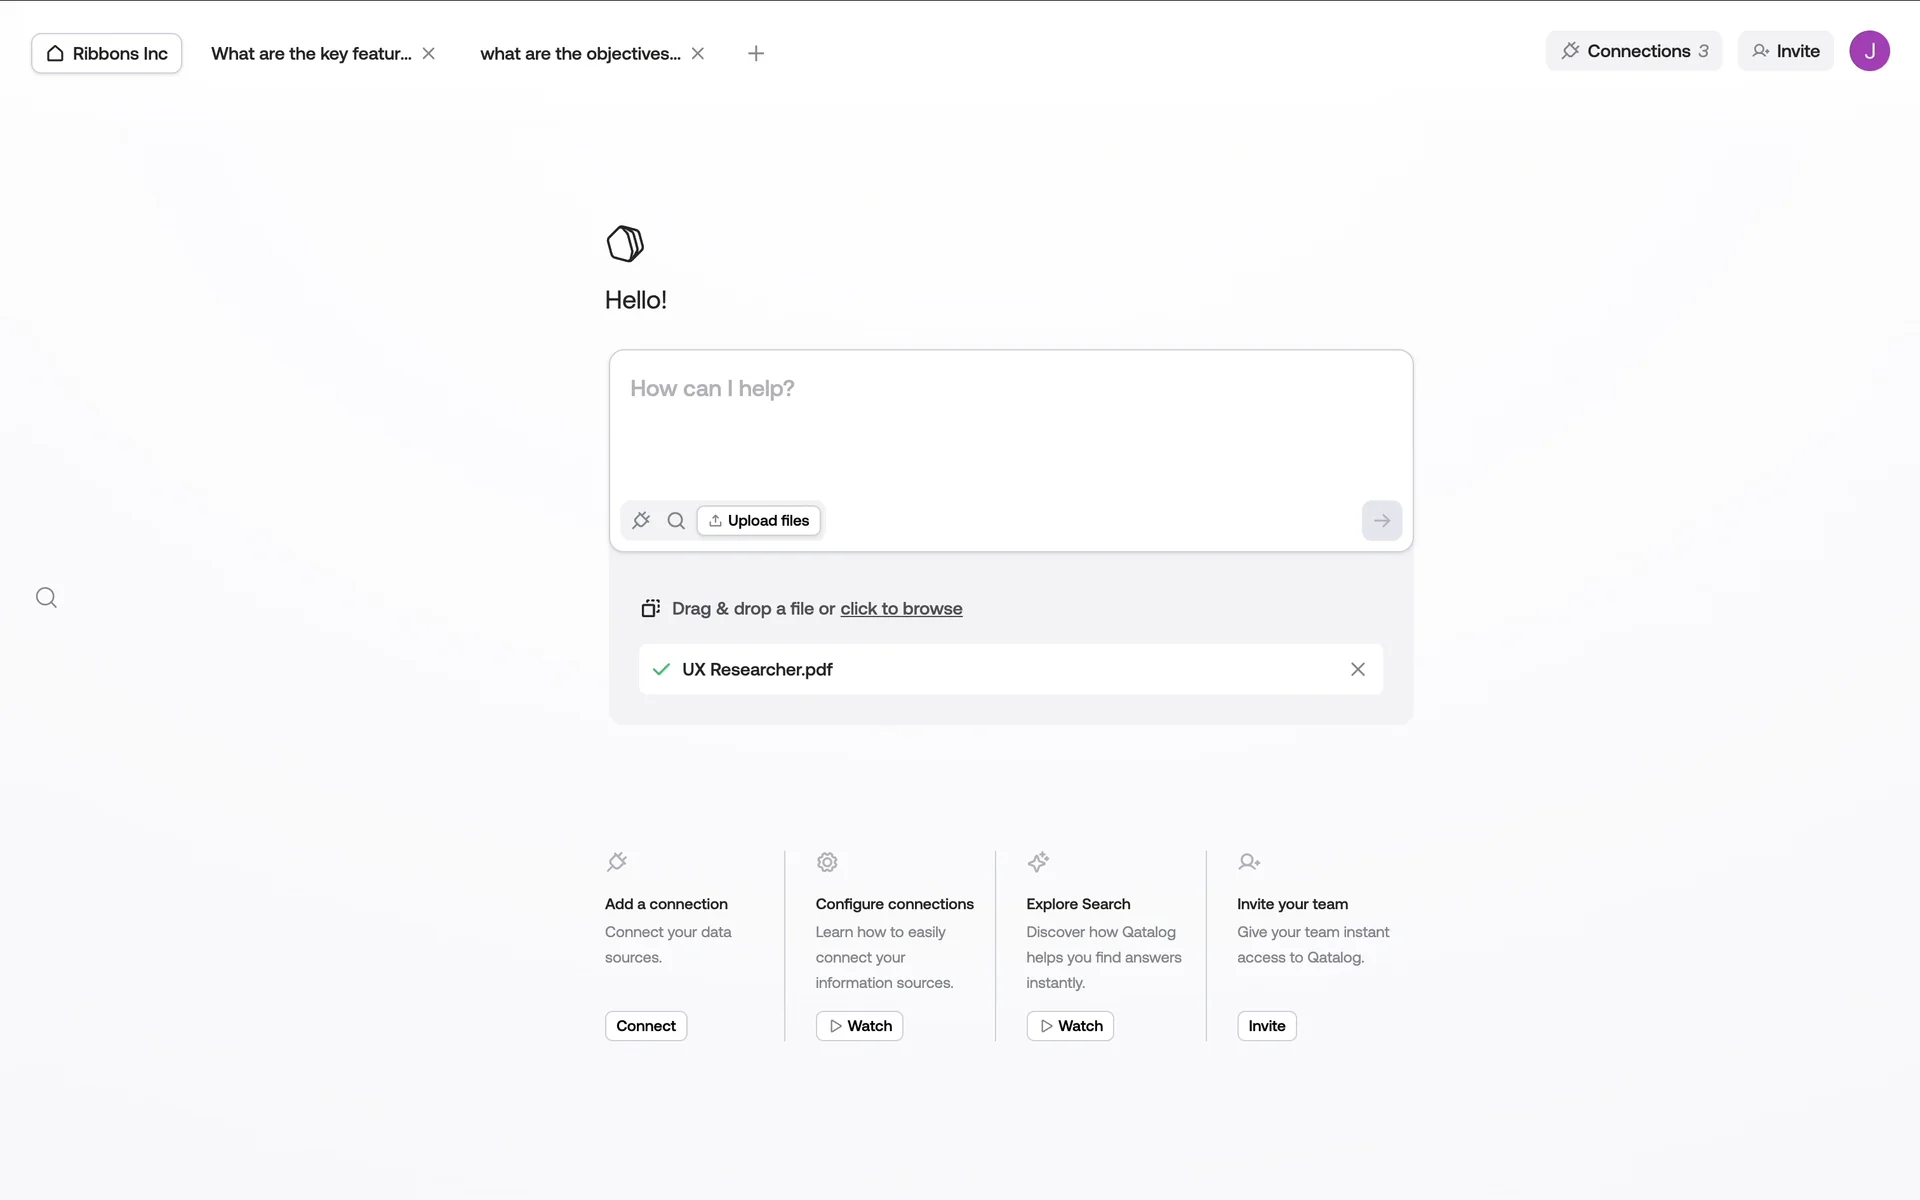Image resolution: width=1920 pixels, height=1200 pixels.
Task: Remove the UX Researcher.pdf file
Action: tap(1357, 669)
